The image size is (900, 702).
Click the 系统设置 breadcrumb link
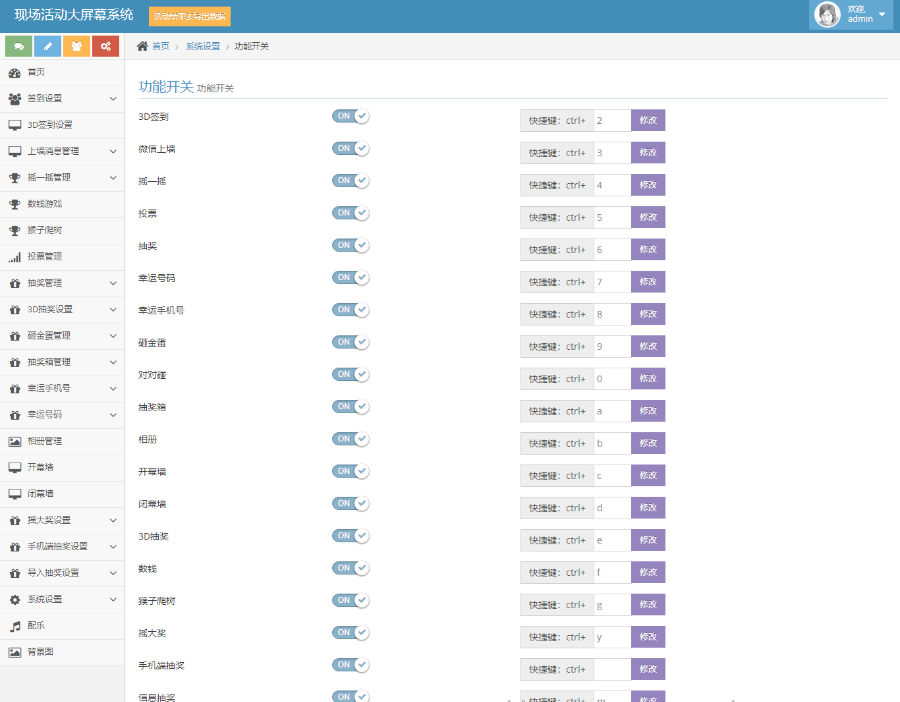203,46
